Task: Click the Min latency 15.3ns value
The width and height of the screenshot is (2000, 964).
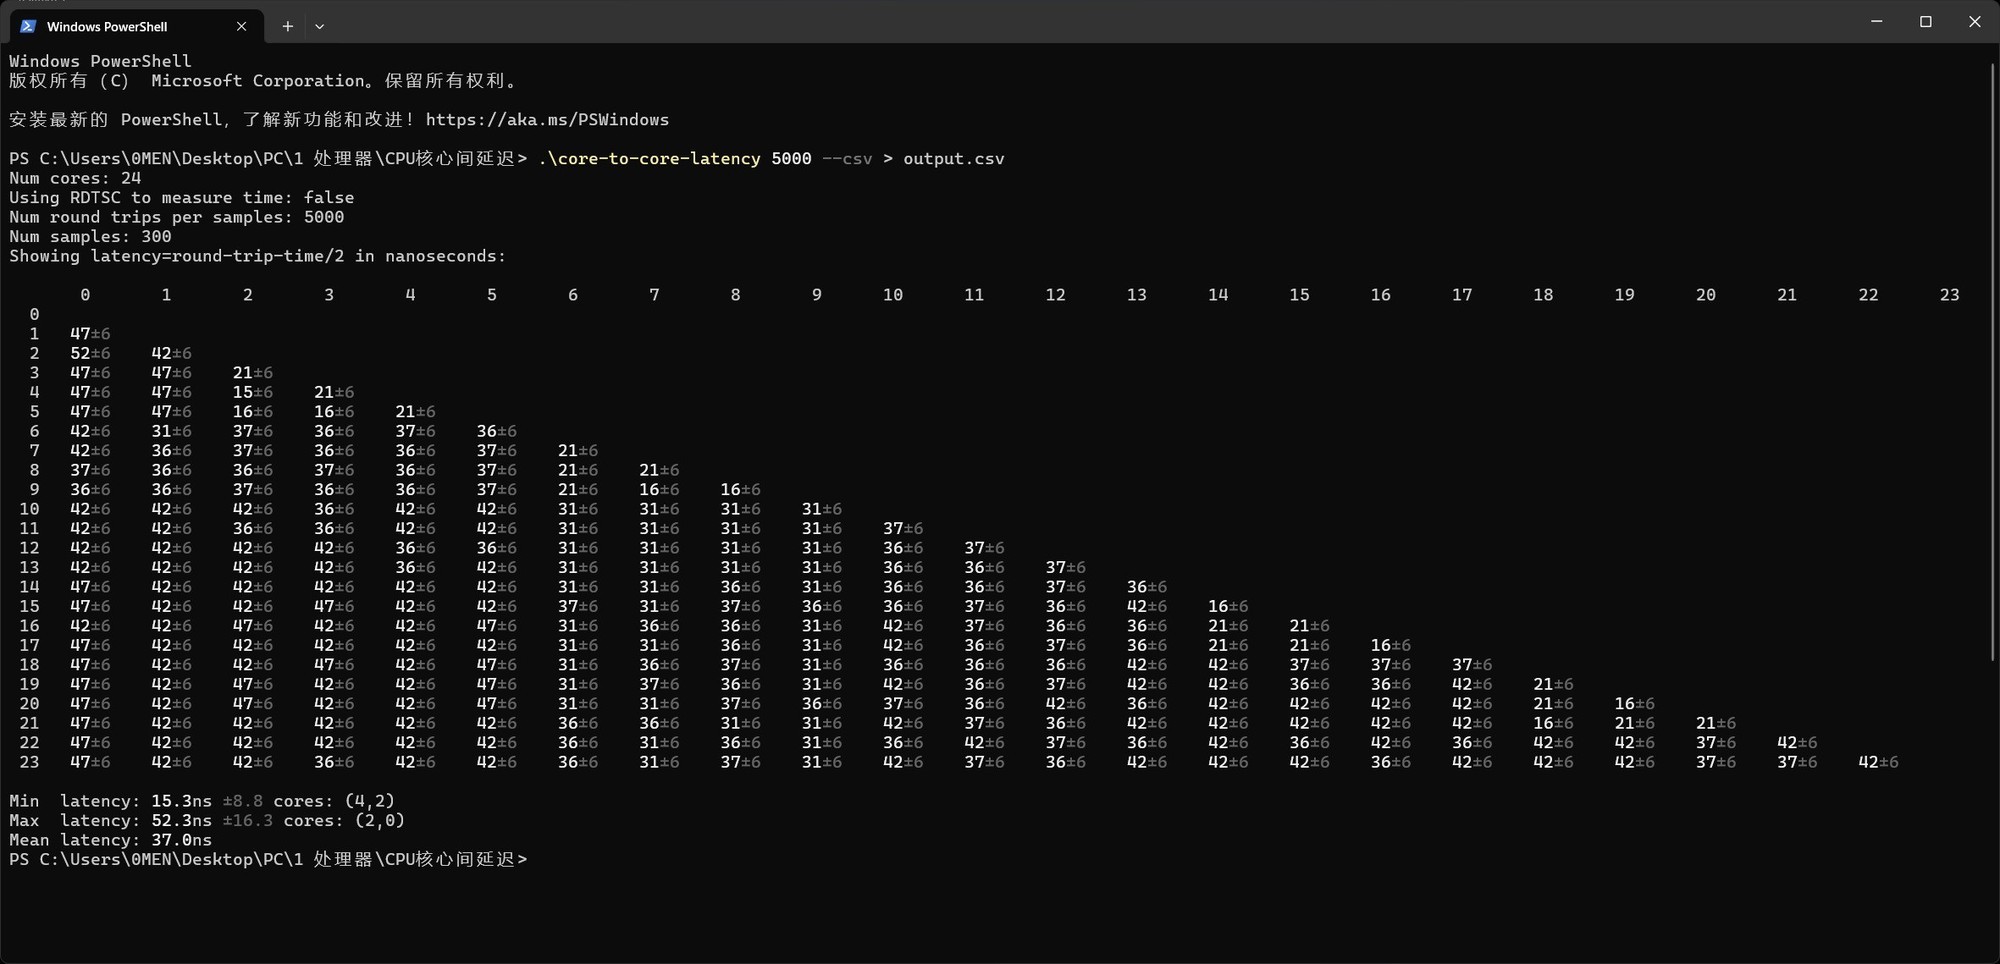Action: point(181,801)
